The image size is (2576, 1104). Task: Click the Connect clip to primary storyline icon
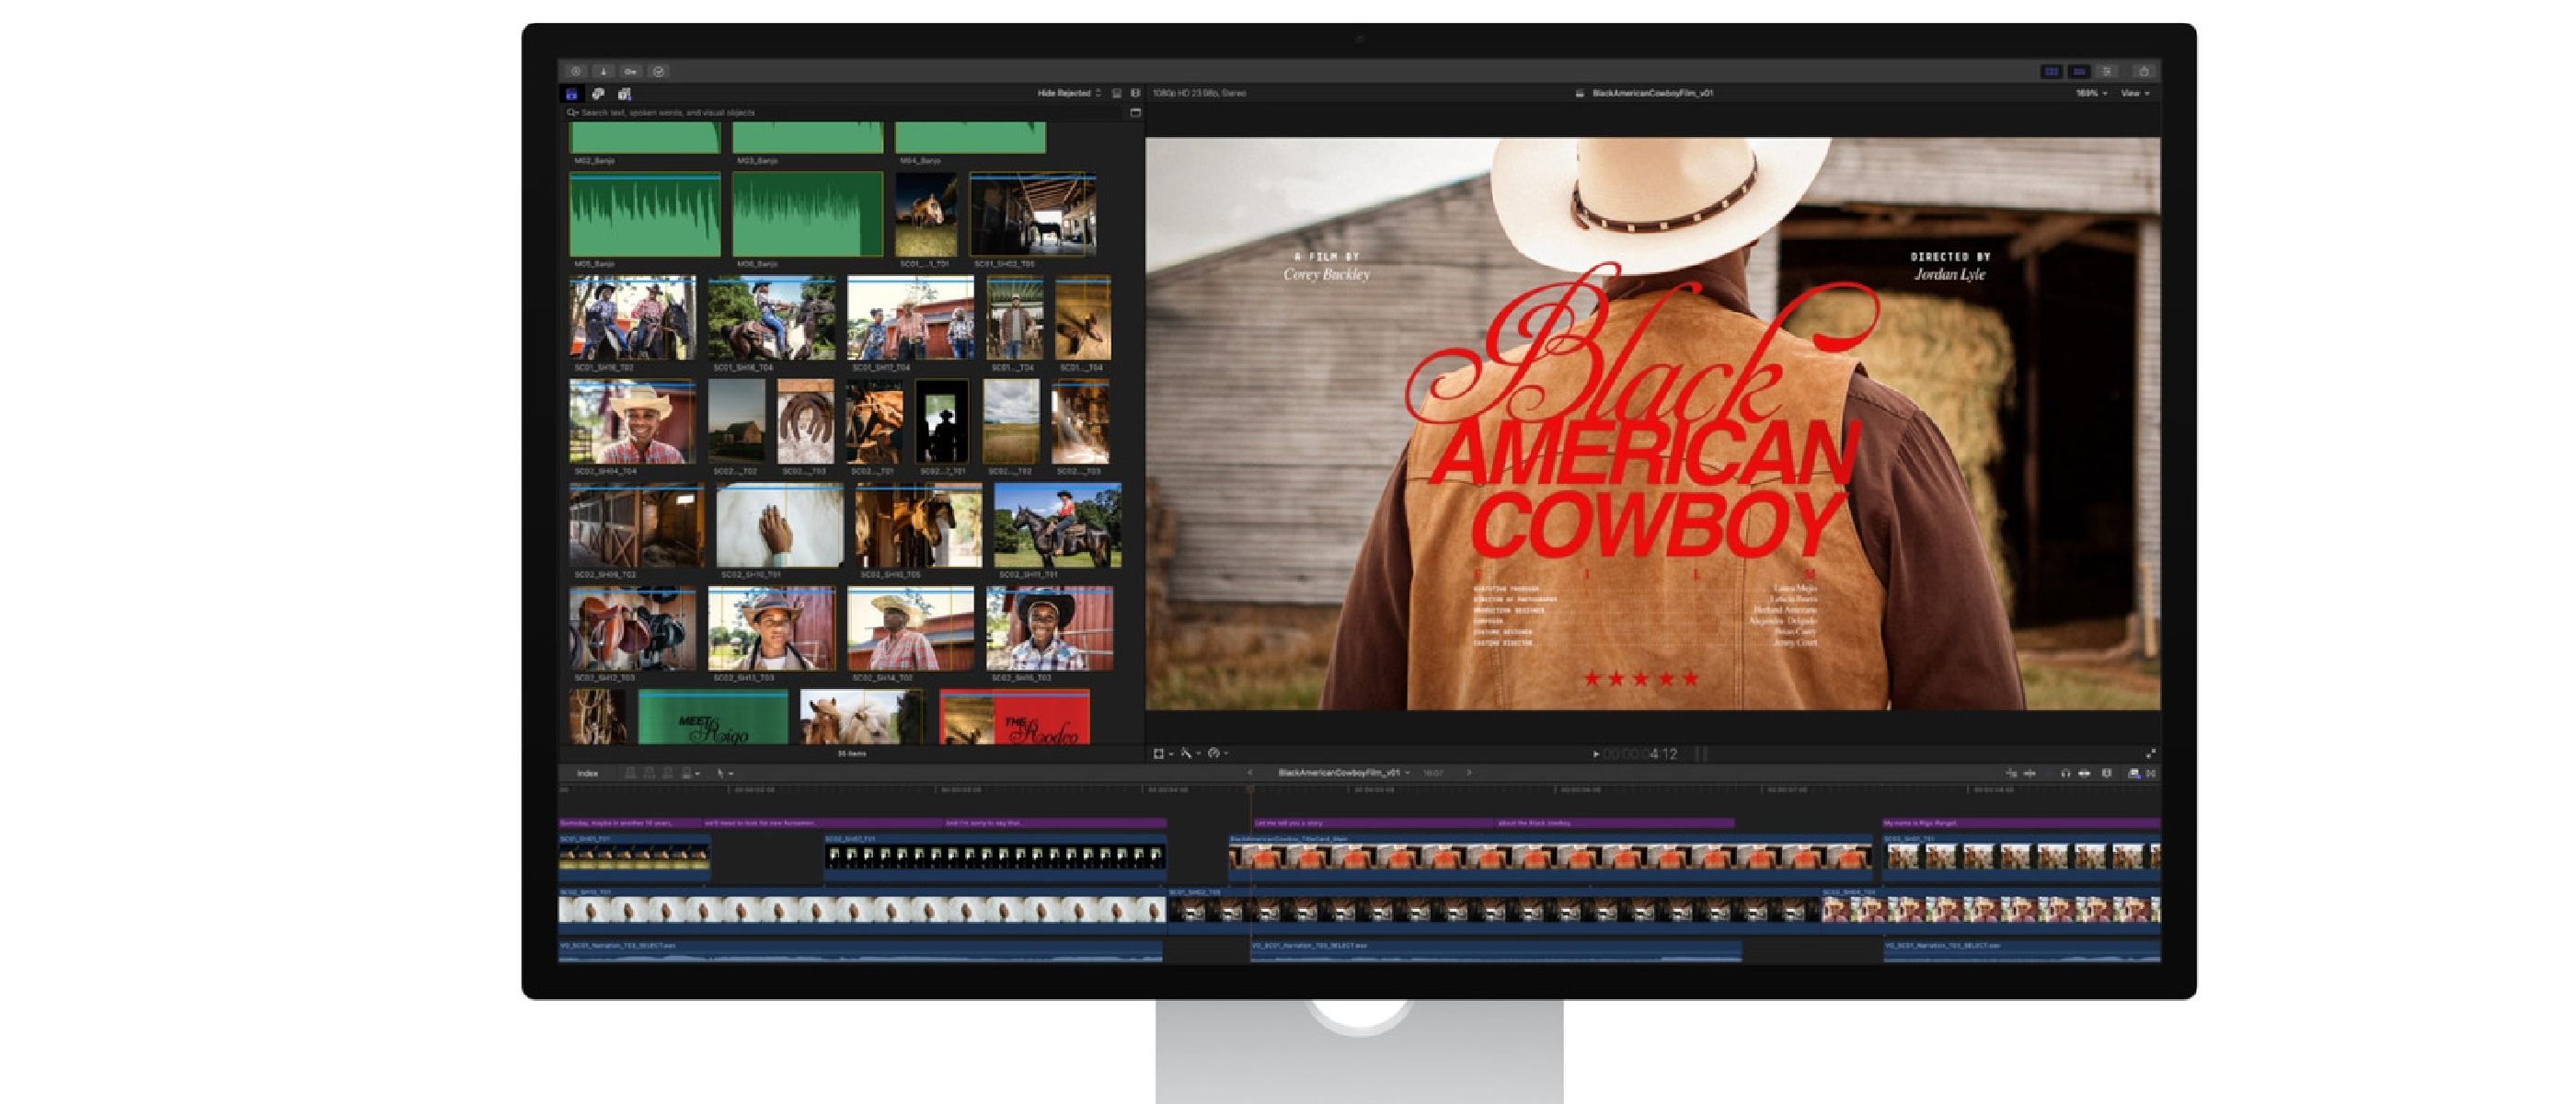click(x=631, y=773)
